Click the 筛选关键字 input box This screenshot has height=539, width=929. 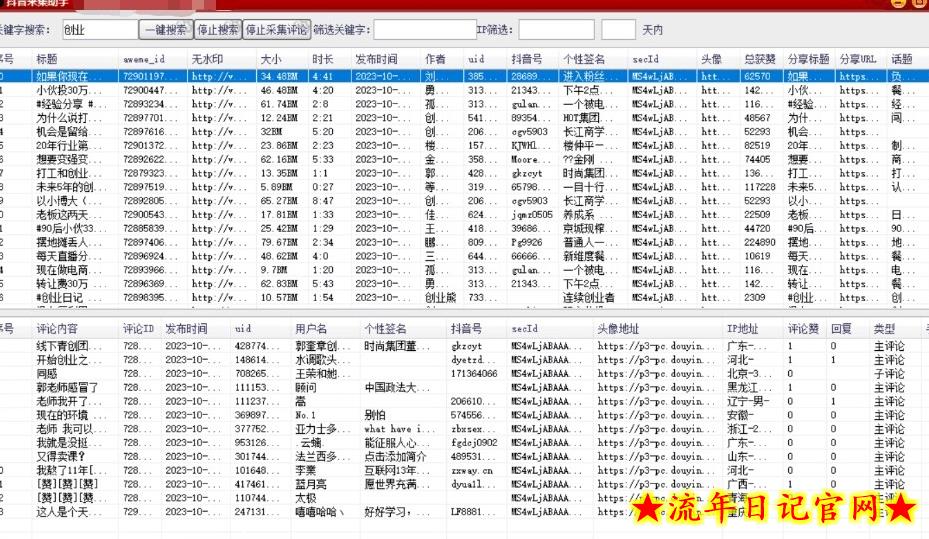(424, 30)
